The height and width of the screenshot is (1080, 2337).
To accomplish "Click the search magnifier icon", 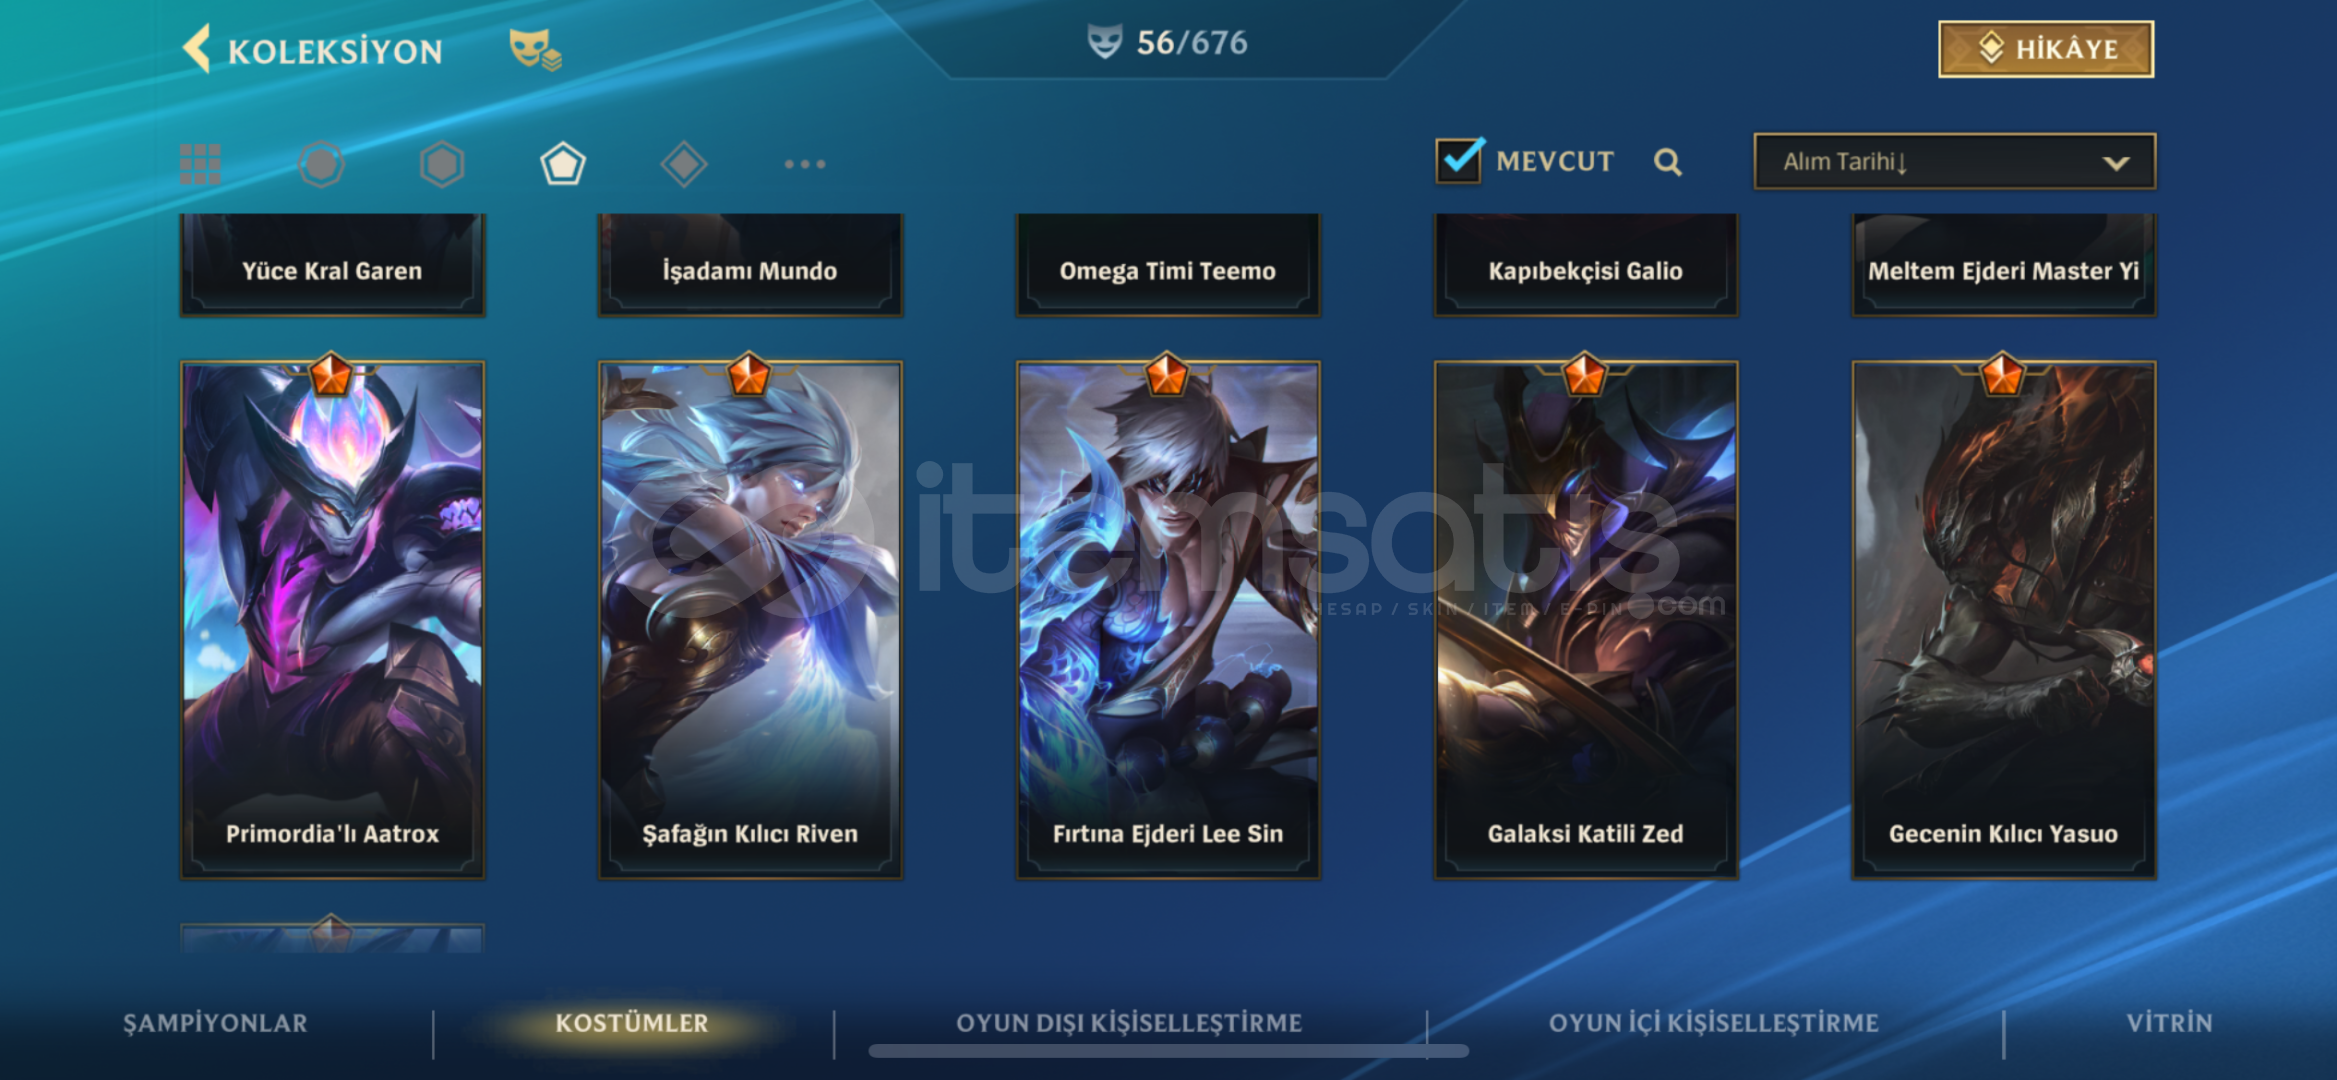I will click(1667, 162).
